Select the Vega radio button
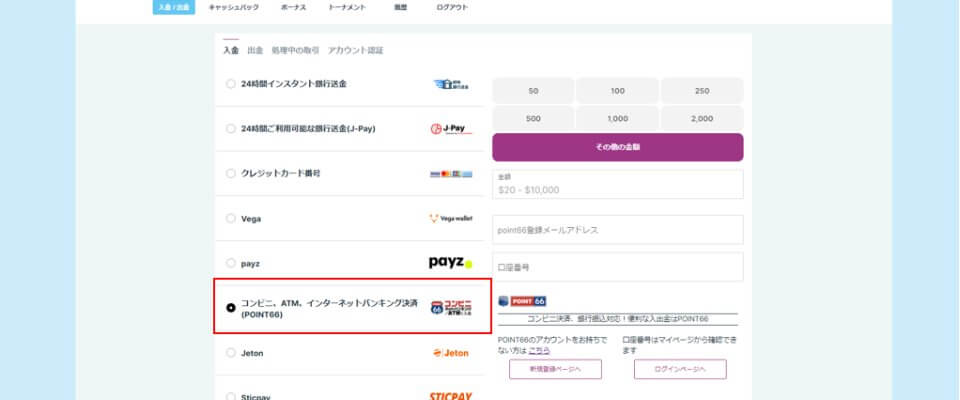The image size is (960, 400). pyautogui.click(x=230, y=218)
